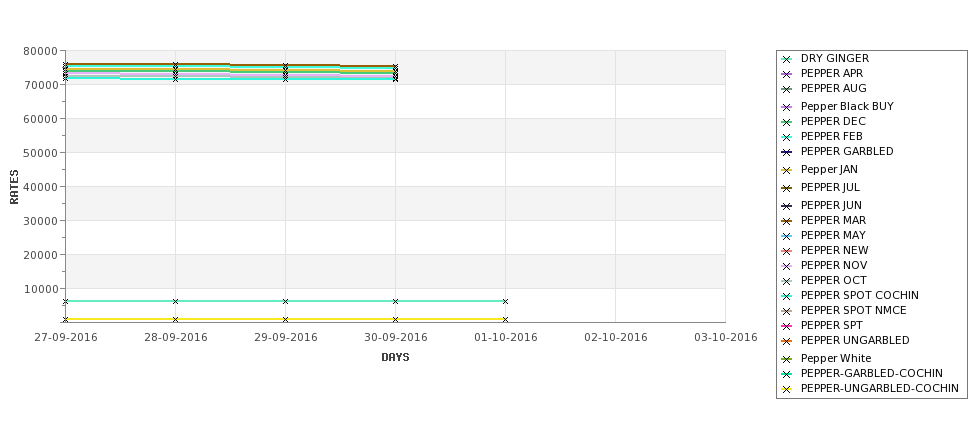Image resolution: width=975 pixels, height=429 pixels.
Task: Click the 01-10-2016 data point on green line
Action: [506, 302]
